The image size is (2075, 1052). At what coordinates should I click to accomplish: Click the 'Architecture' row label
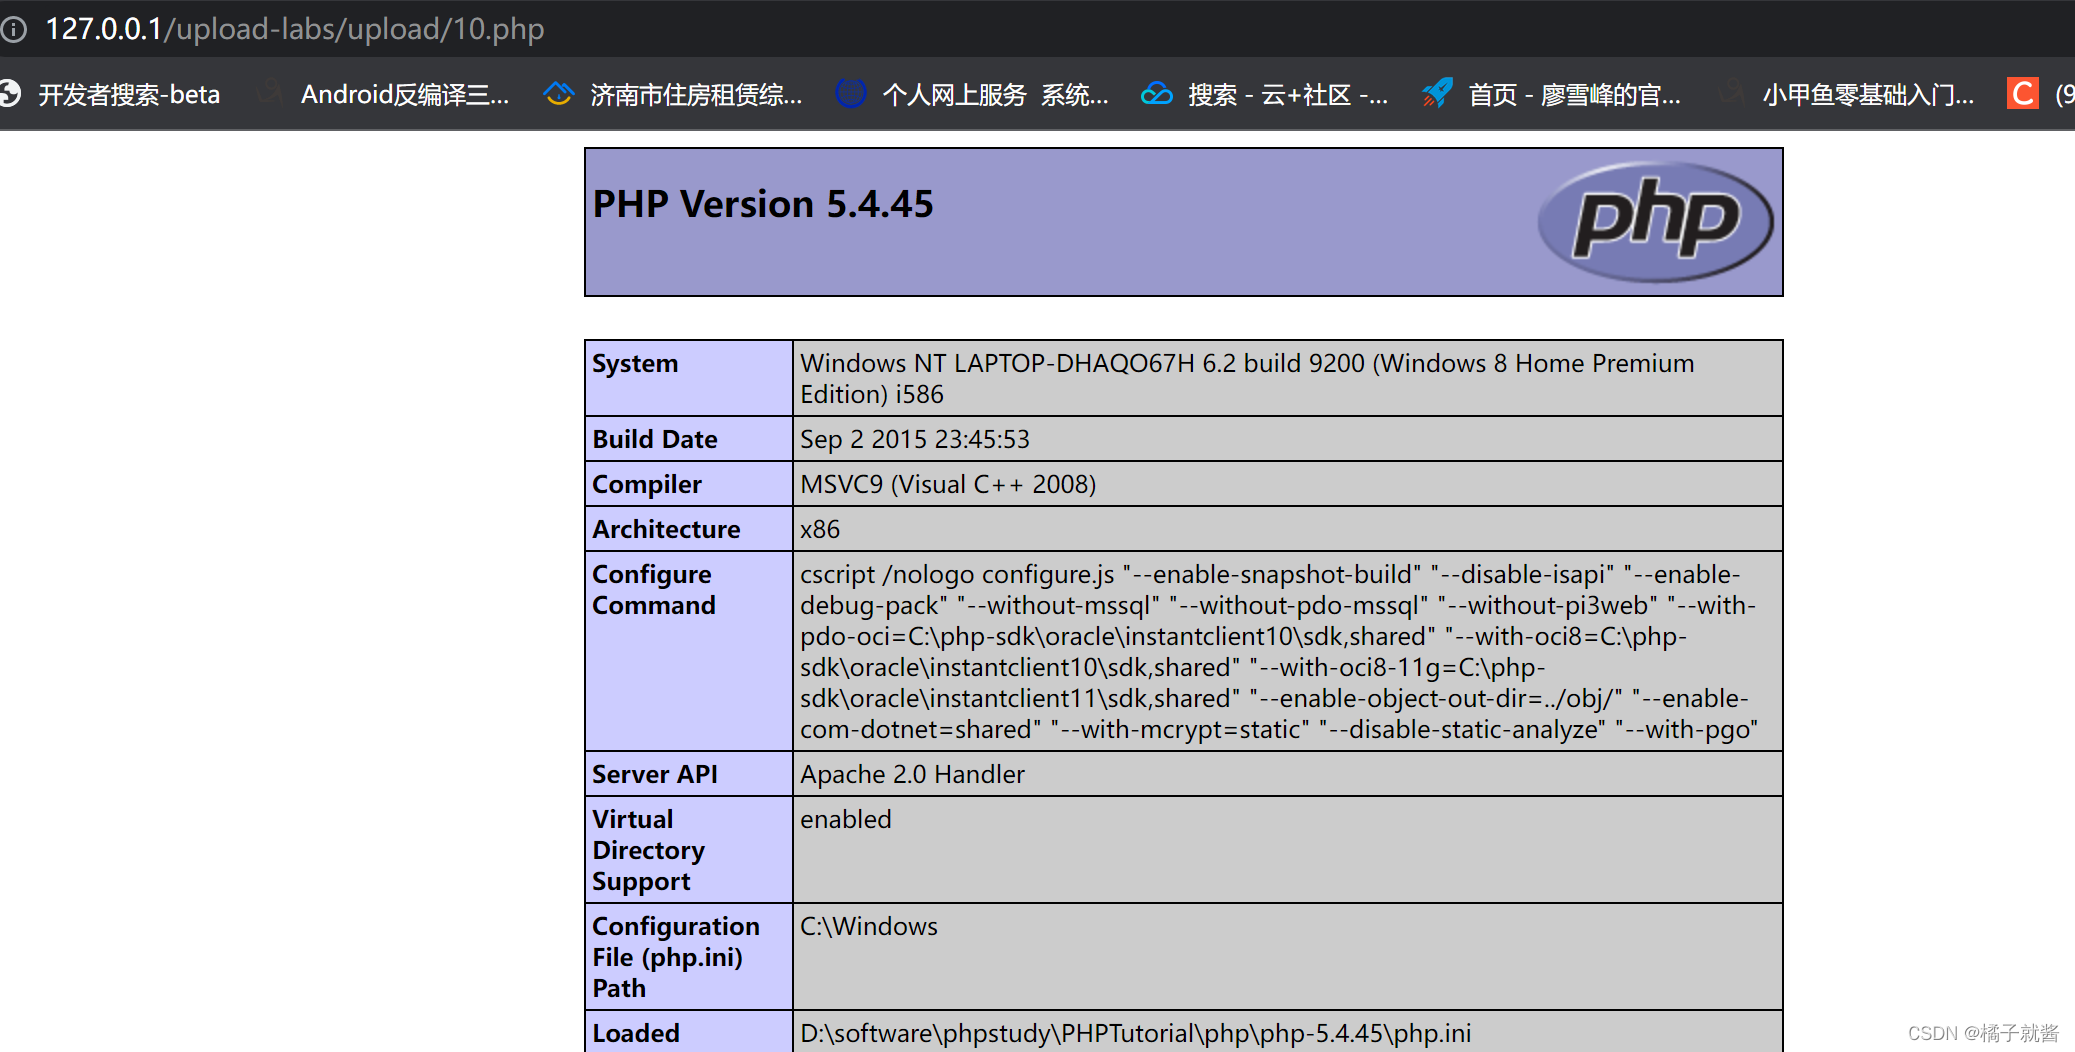666,530
